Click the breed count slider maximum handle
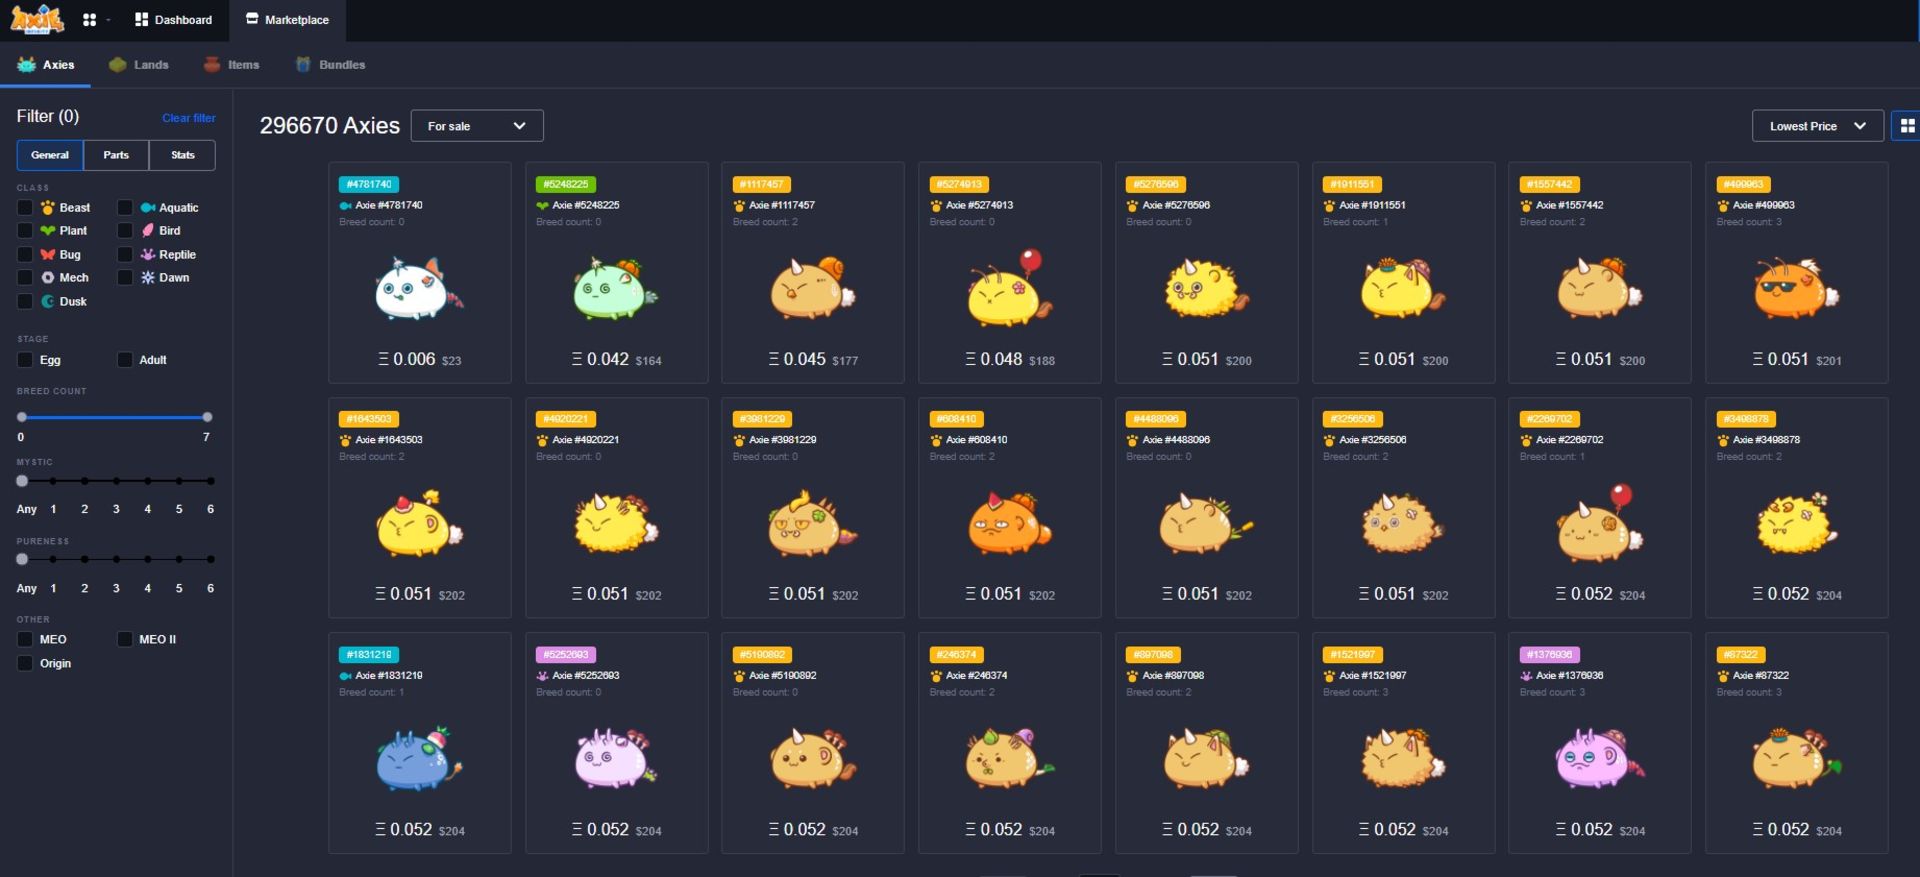The image size is (1920, 877). (x=207, y=417)
